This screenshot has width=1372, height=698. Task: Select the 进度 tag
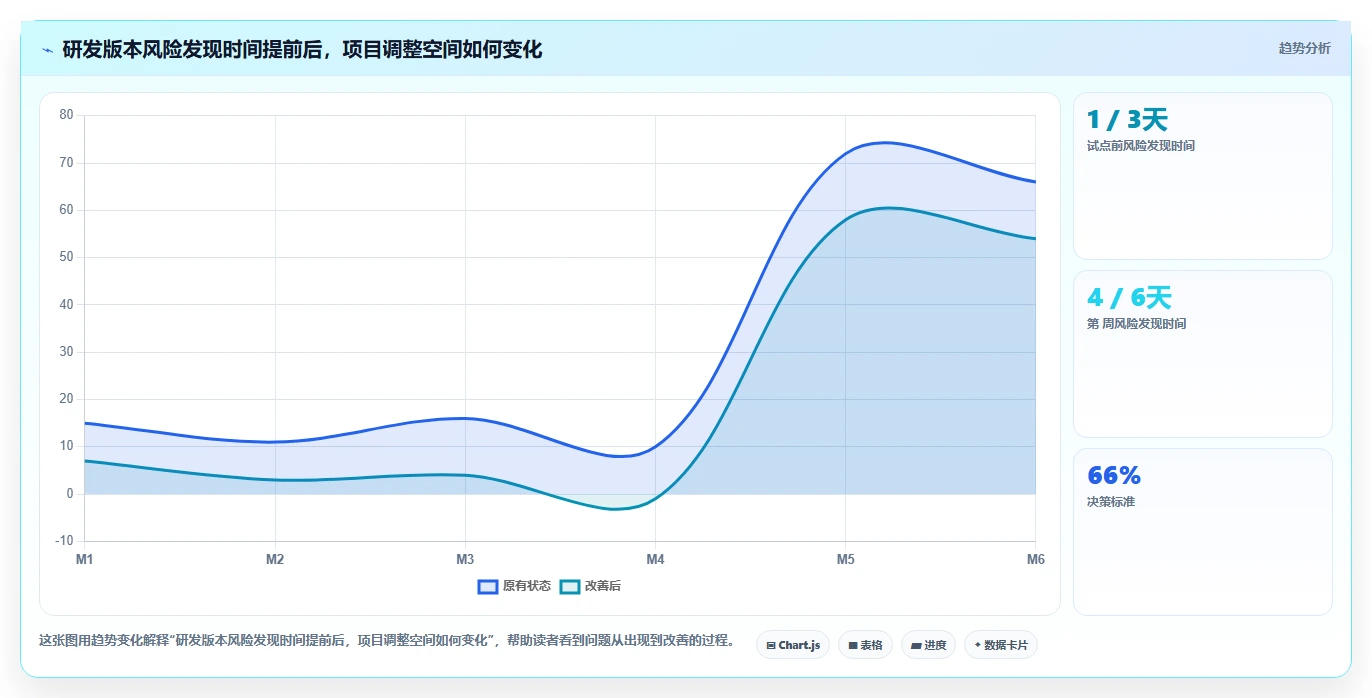pos(928,645)
